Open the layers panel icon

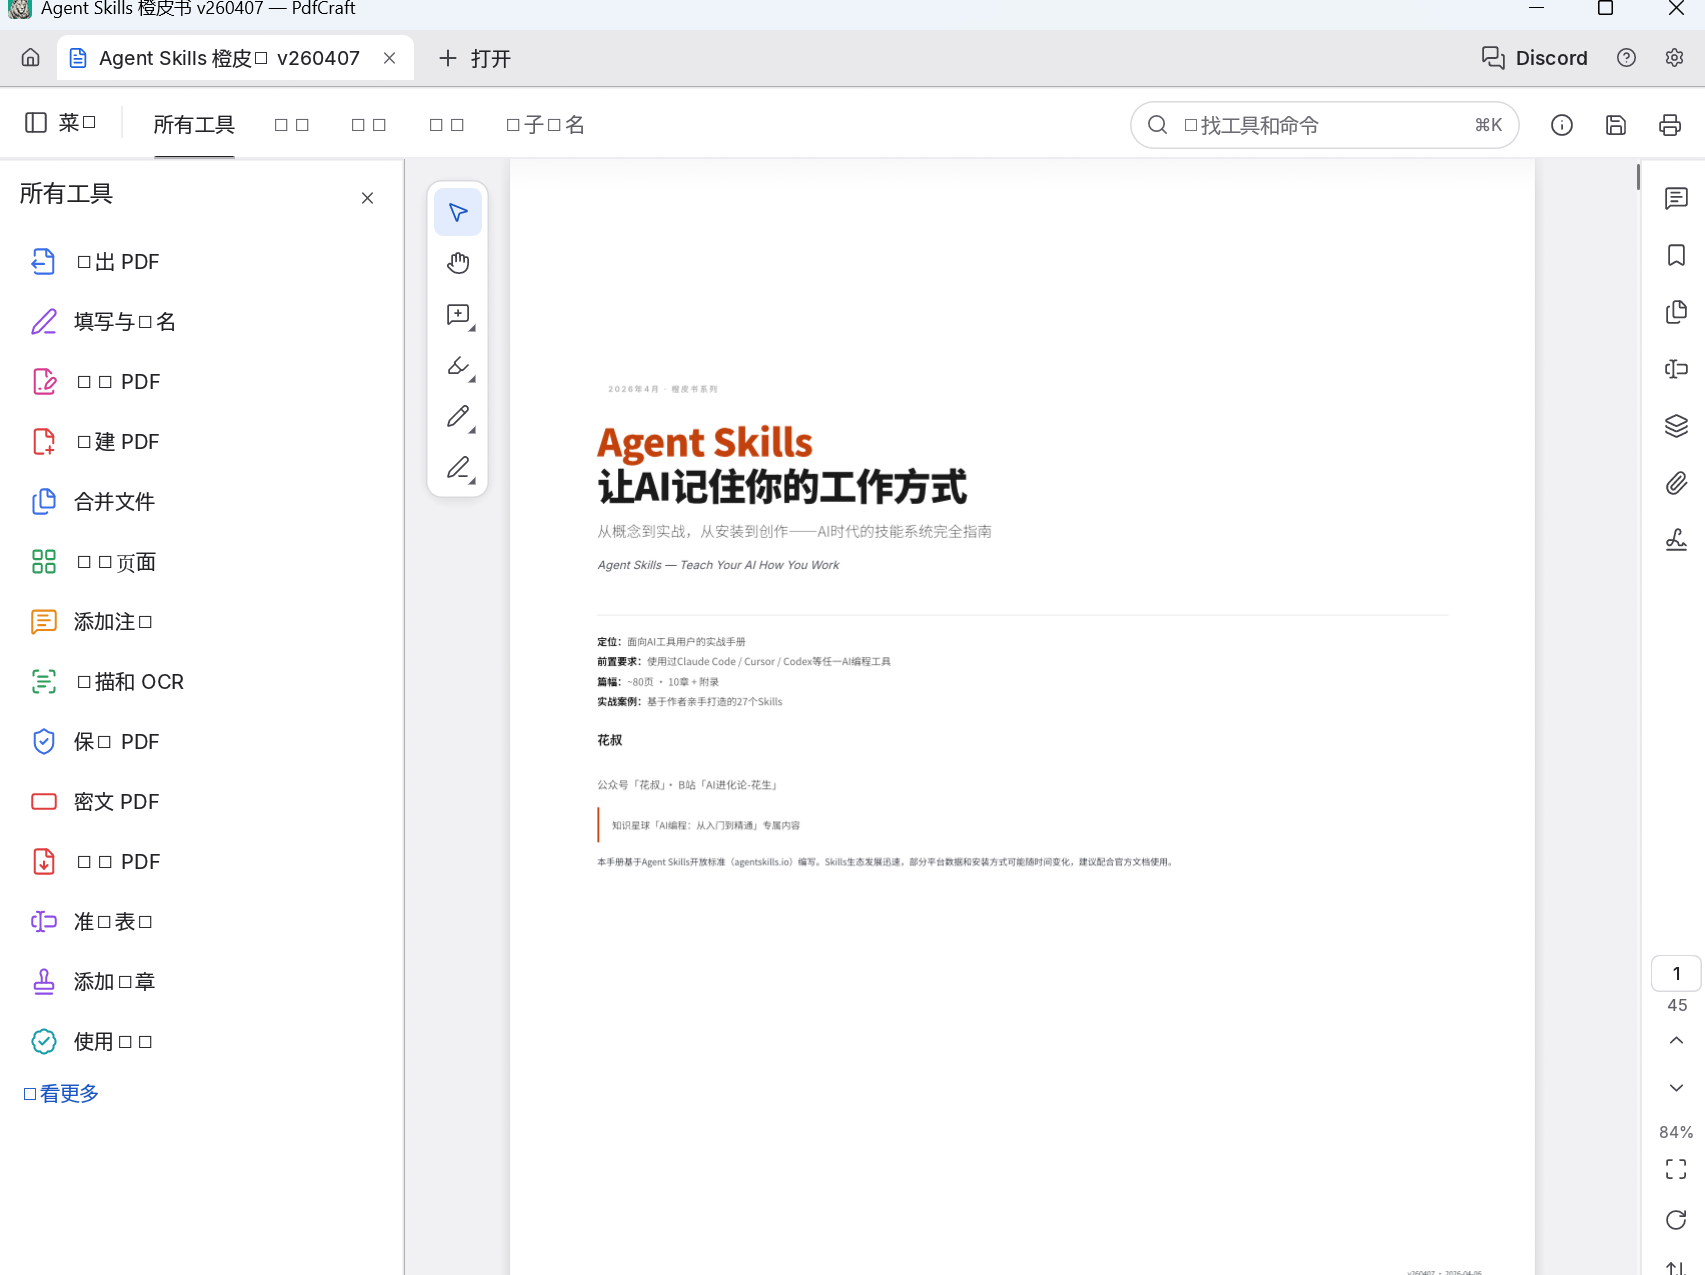[x=1676, y=426]
